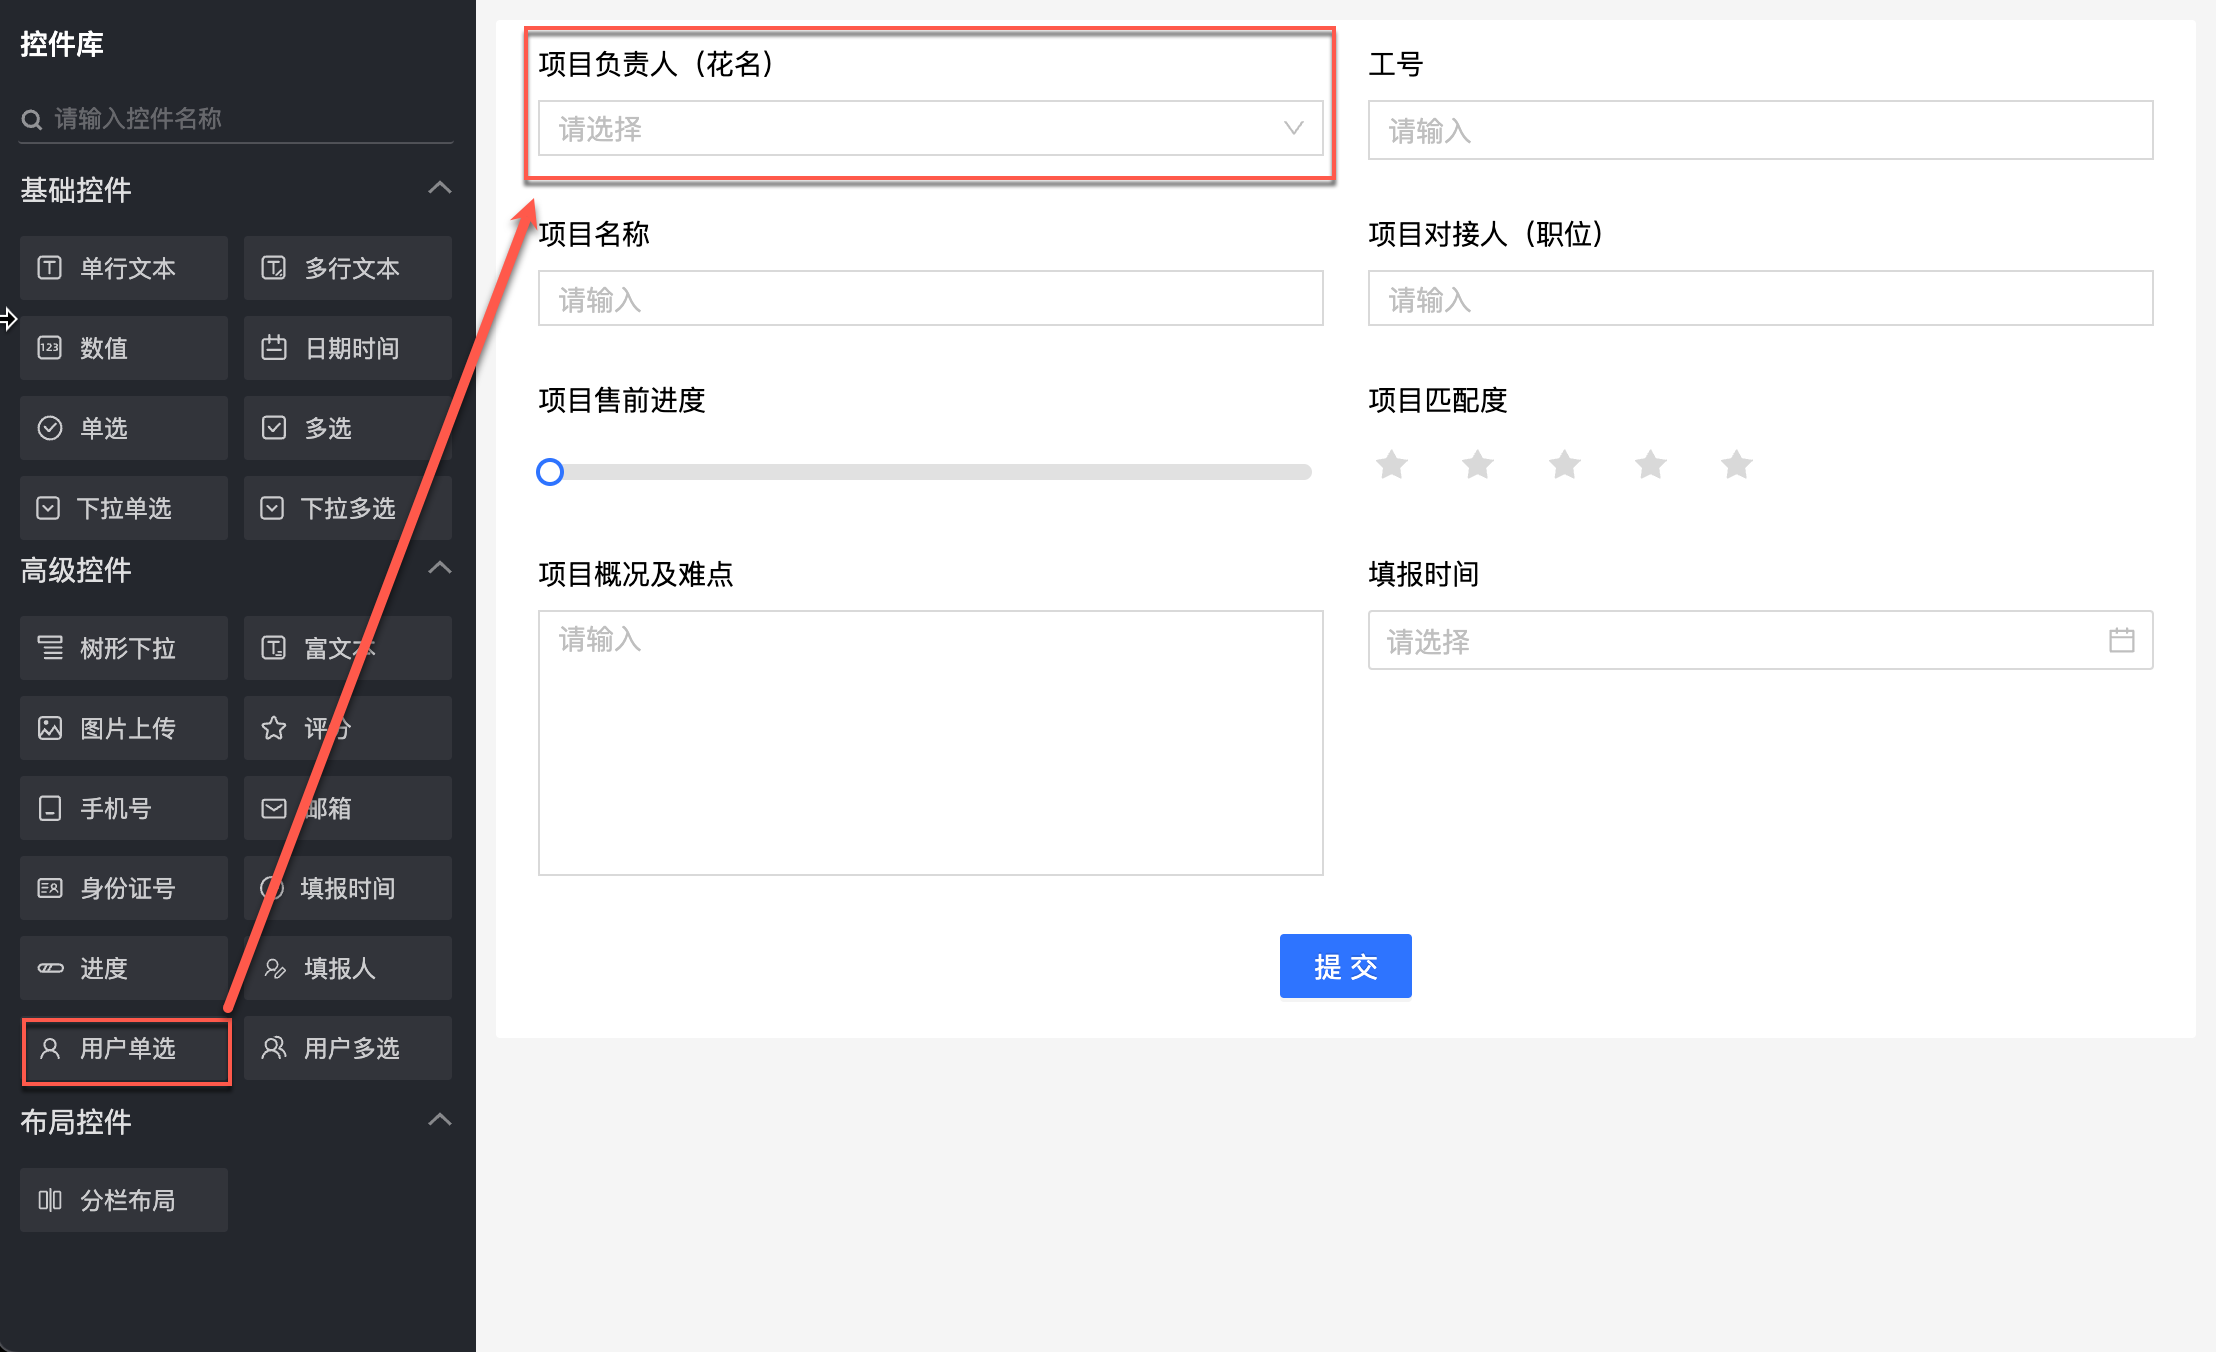This screenshot has height=1352, width=2216.
Task: Click the 分栏布局 column layout control
Action: point(123,1200)
